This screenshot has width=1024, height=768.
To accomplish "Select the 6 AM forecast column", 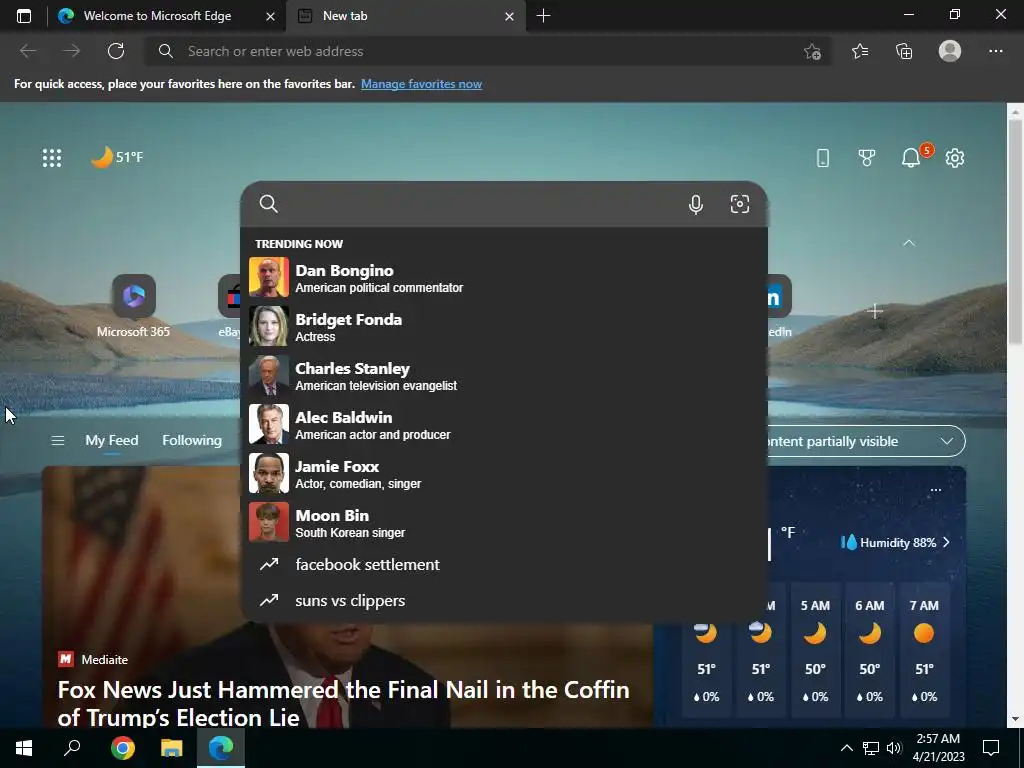I will pos(869,649).
